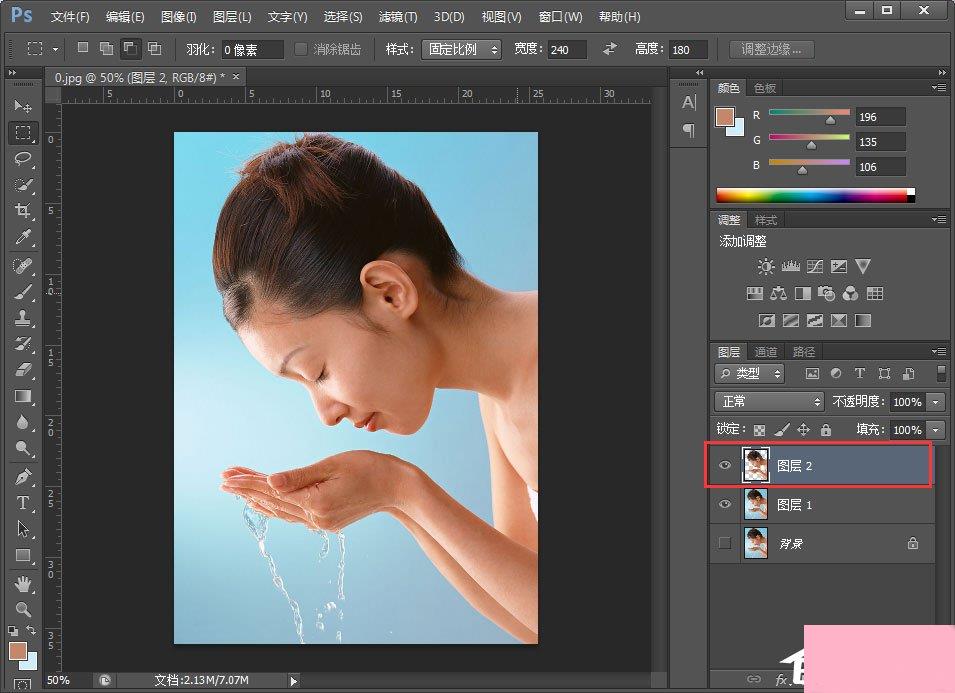Add a Curves adjustment

(815, 266)
